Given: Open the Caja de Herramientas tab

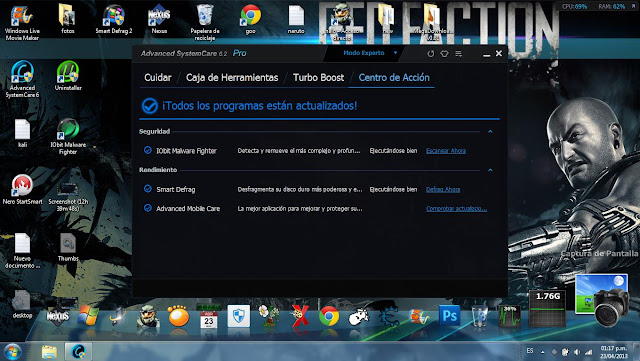Looking at the screenshot, I should 232,78.
